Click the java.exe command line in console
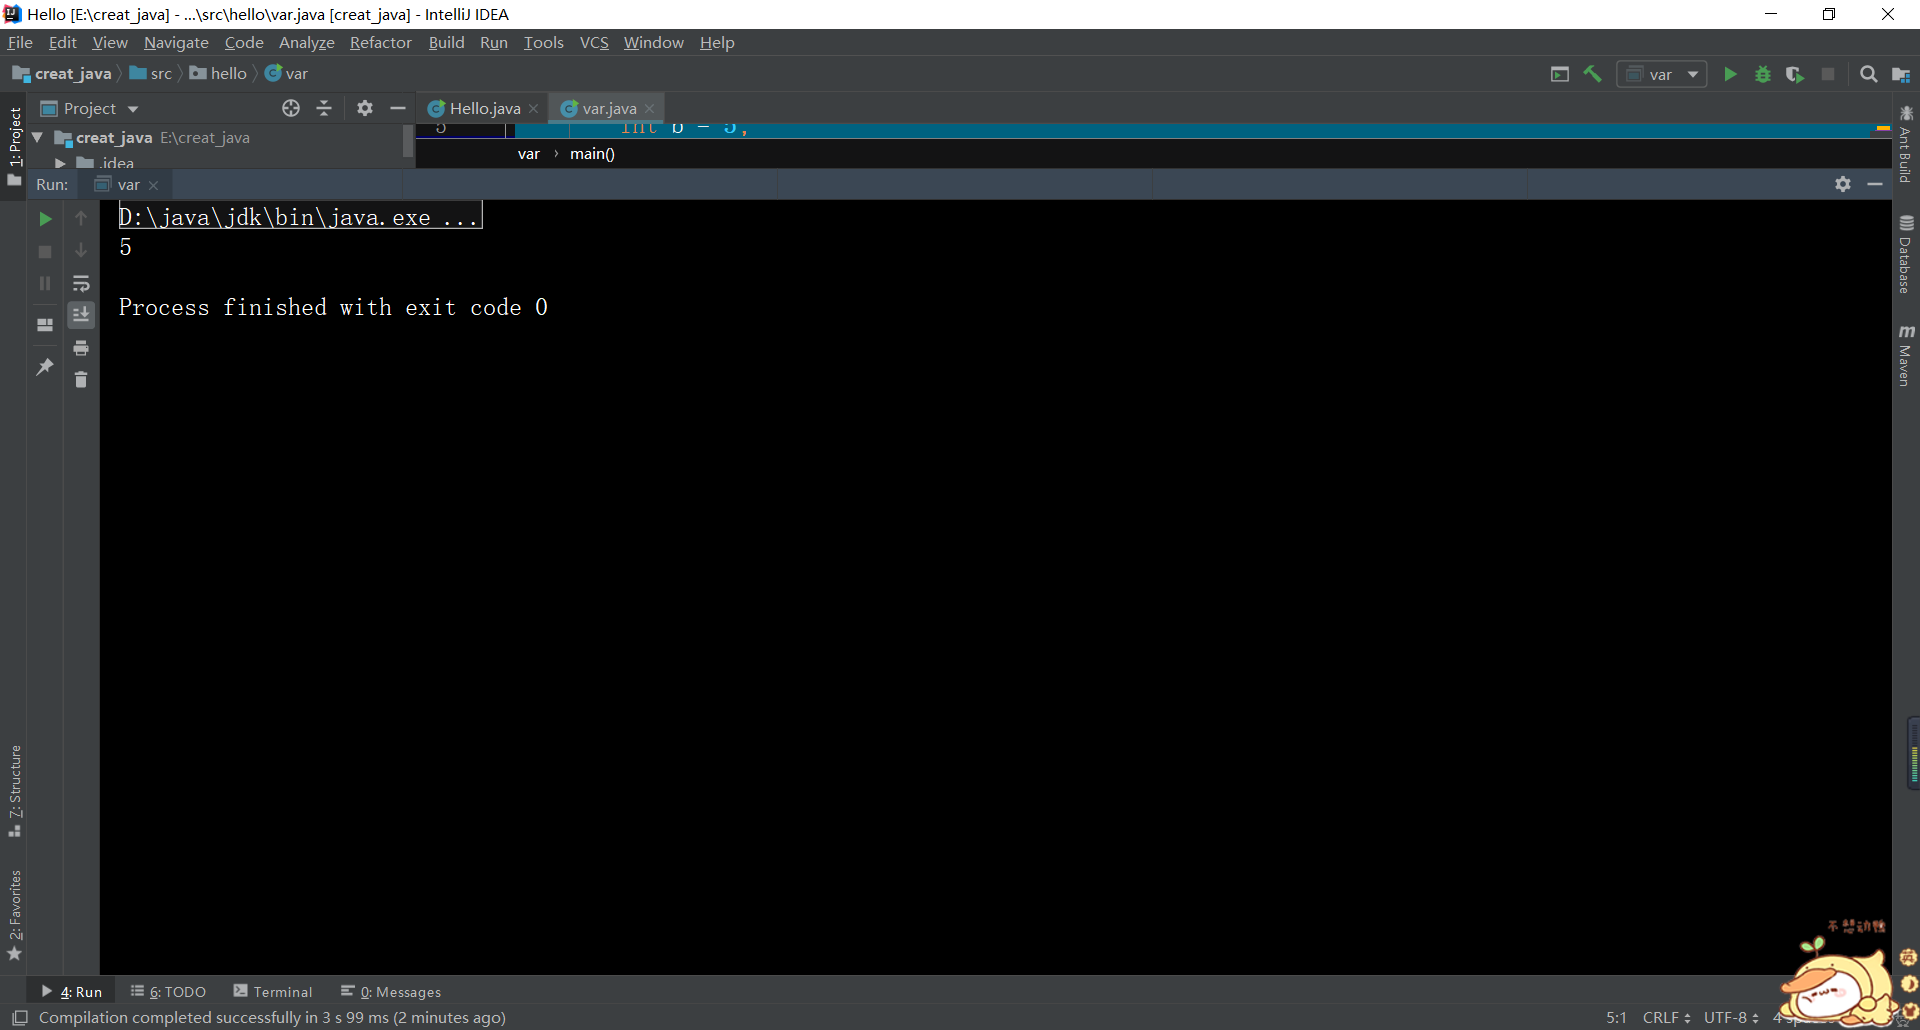 click(x=299, y=217)
